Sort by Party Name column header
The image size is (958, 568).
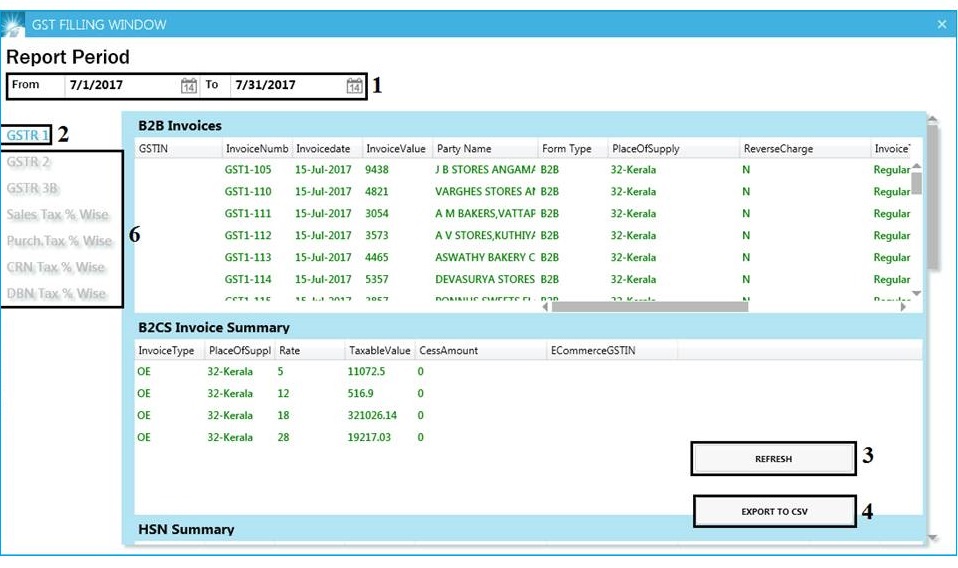pyautogui.click(x=486, y=148)
